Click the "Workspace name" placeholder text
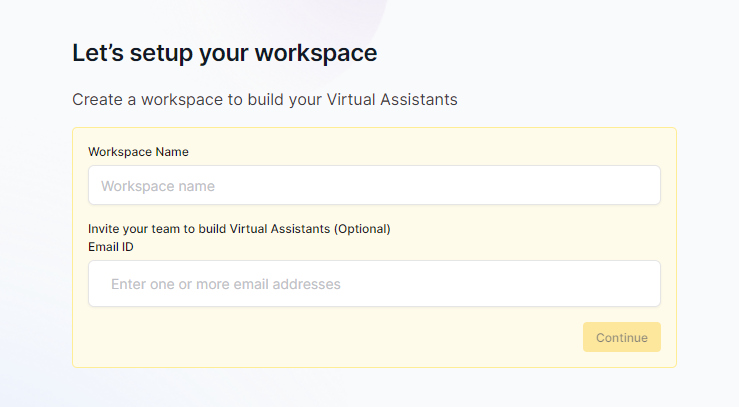Image resolution: width=739 pixels, height=407 pixels. (x=158, y=186)
